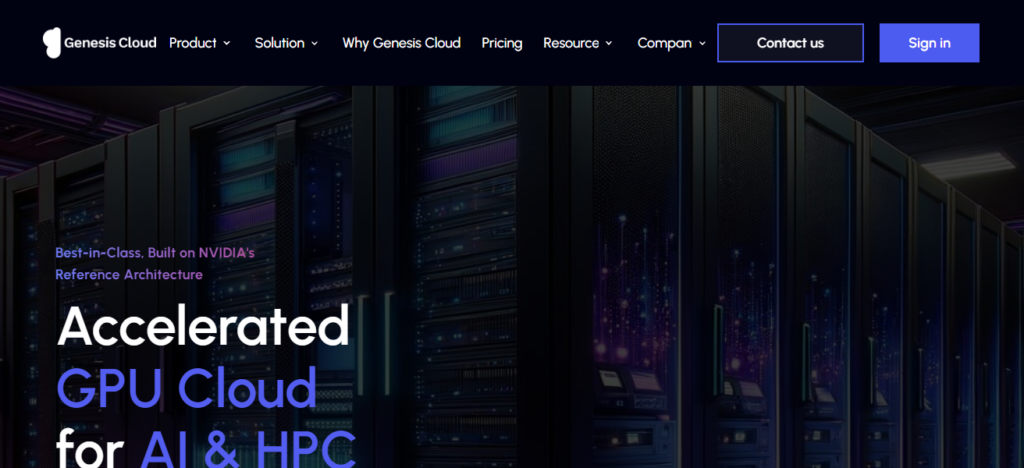Go to Why Genesis Cloud page
Screen dimensions: 1024x468
point(402,43)
